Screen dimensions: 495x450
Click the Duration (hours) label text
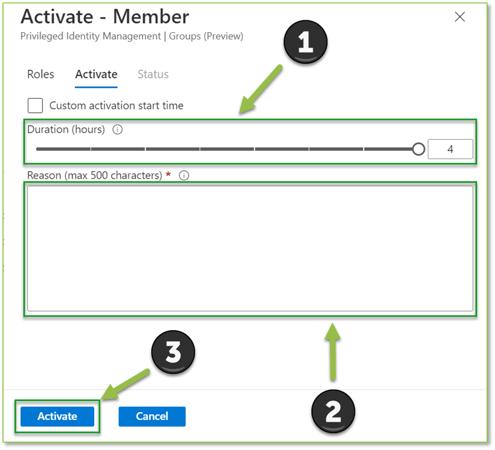[x=66, y=129]
